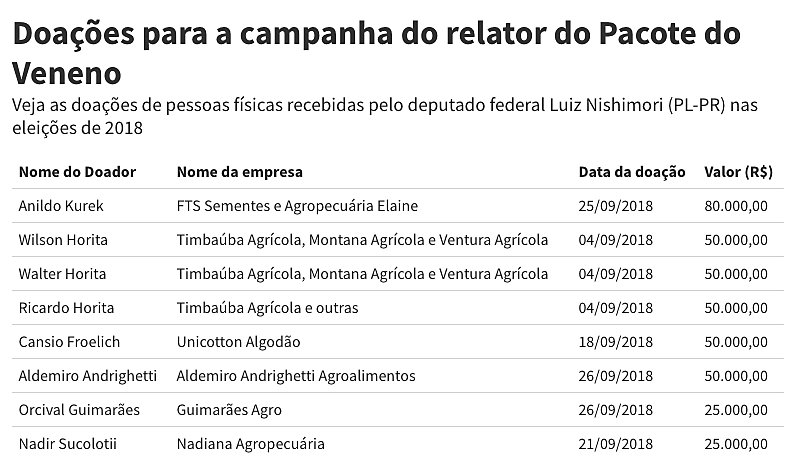Click 'Timbaúba Agrícola e outras' company cell
796x461 pixels.
[267, 308]
